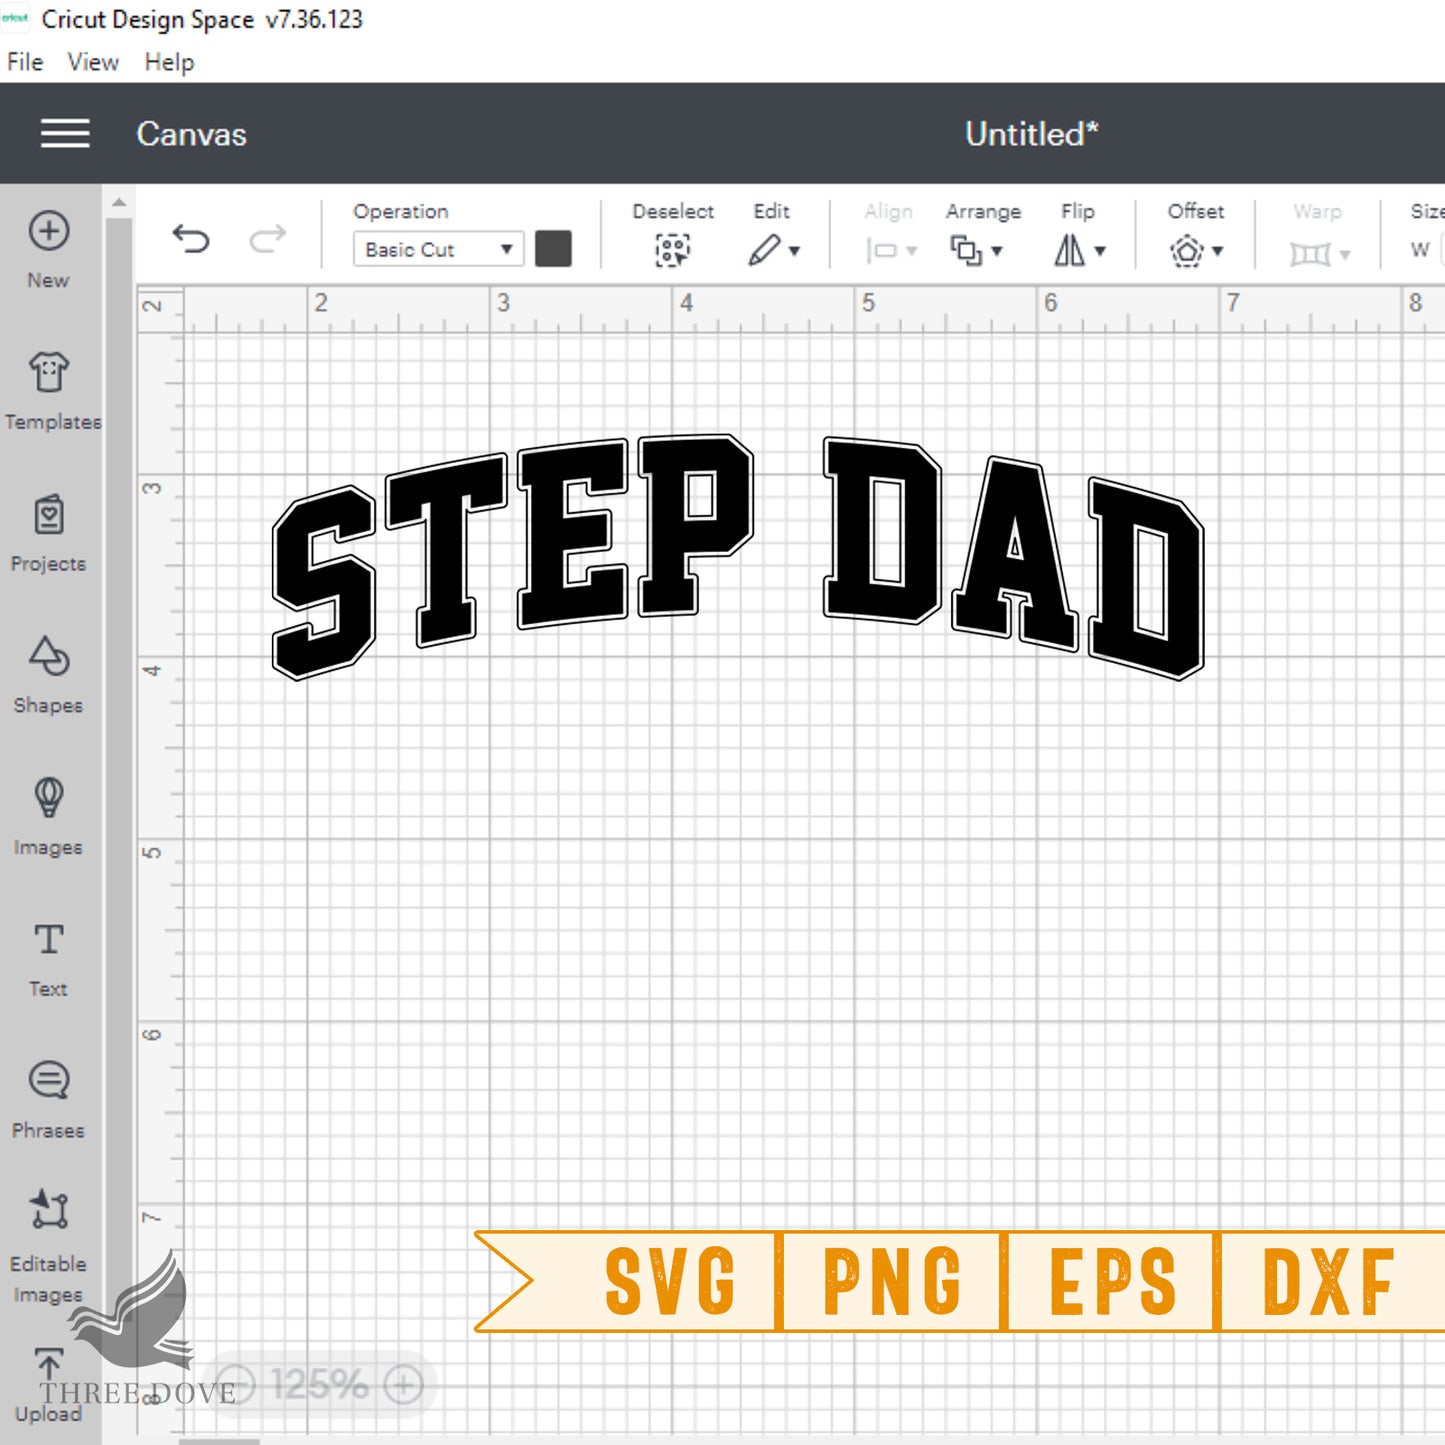Screen dimensions: 1445x1445
Task: Open the View menu
Action: pyautogui.click(x=93, y=62)
